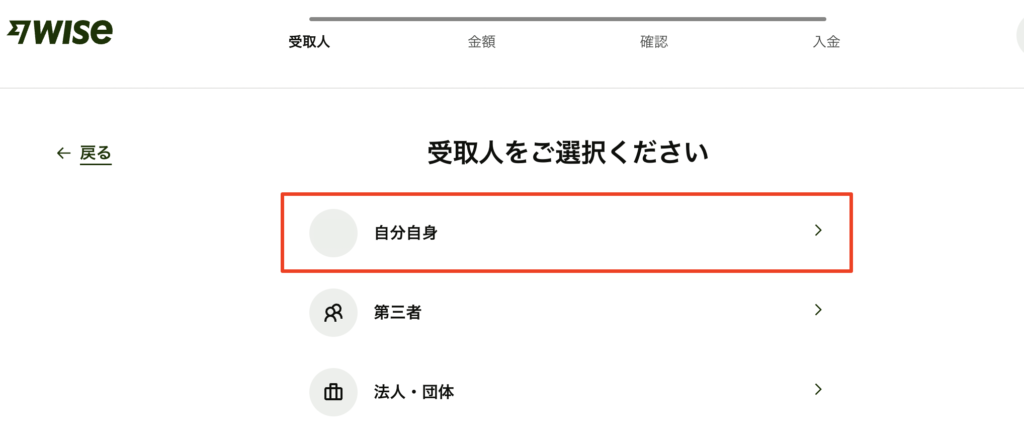Viewport: 1024px width, 432px height.
Task: Choose 自分自身 as the recipient
Action: 567,232
